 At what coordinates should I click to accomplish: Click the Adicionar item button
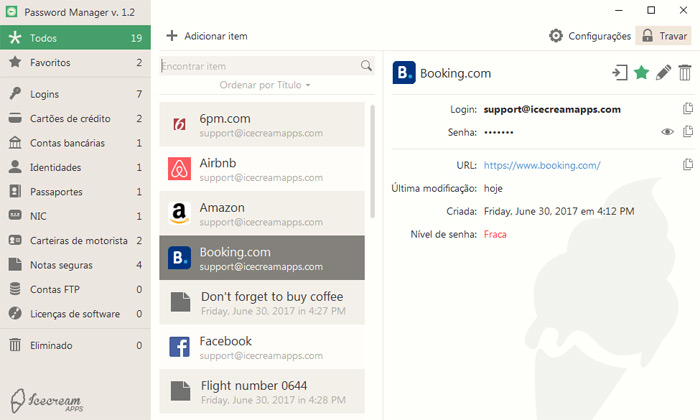click(207, 36)
